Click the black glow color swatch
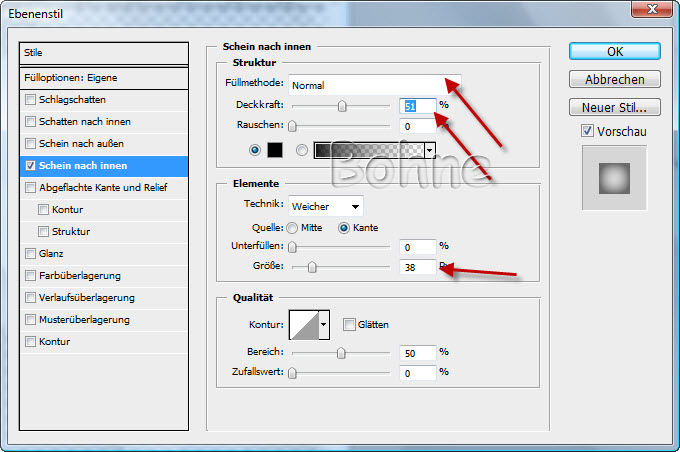680x452 pixels. point(275,150)
